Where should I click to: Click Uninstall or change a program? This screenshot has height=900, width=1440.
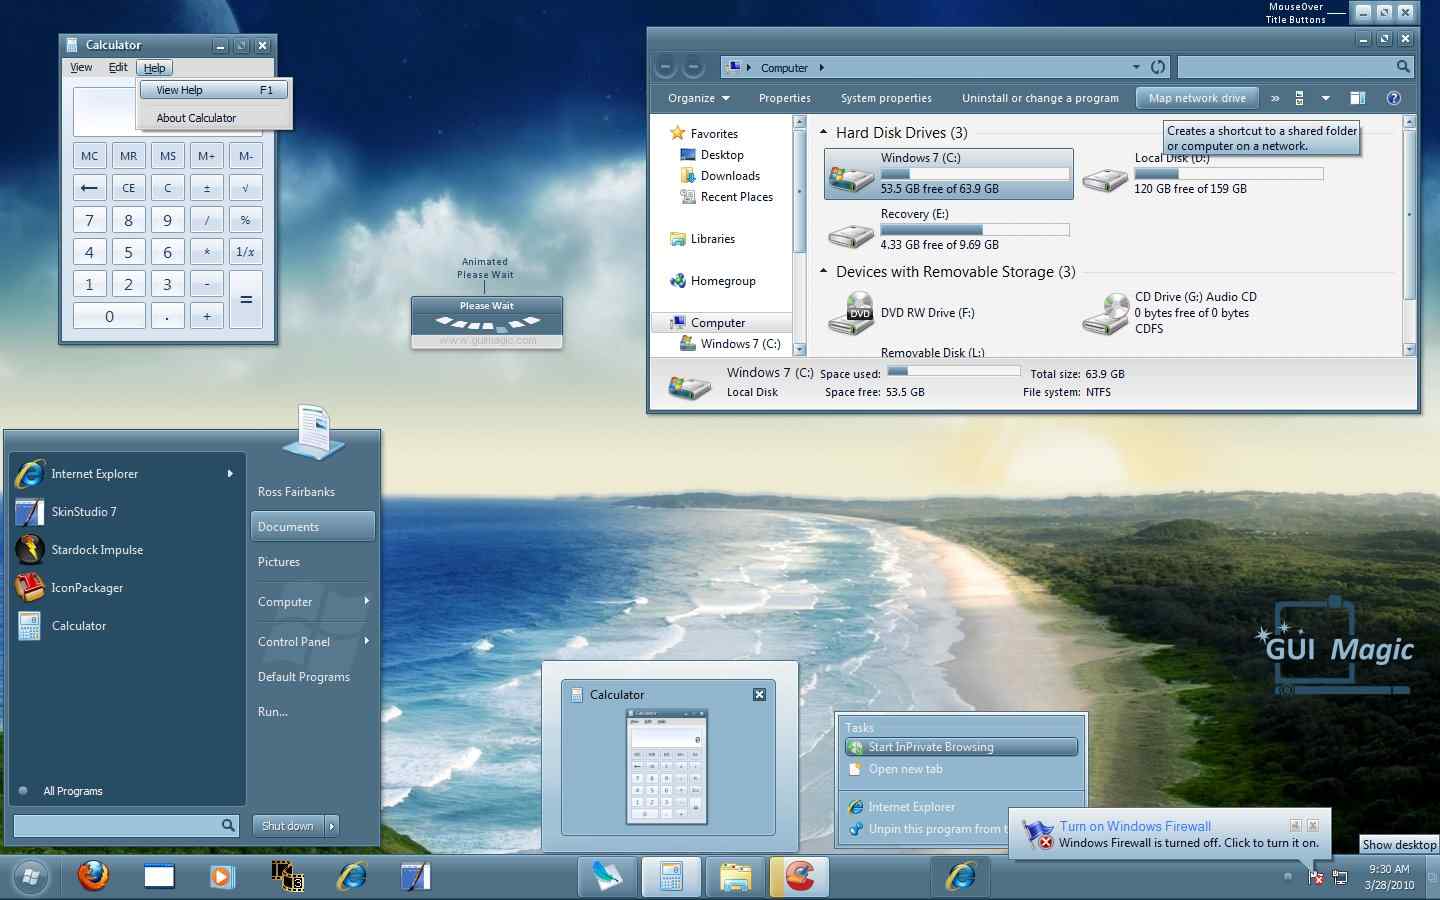point(1040,98)
